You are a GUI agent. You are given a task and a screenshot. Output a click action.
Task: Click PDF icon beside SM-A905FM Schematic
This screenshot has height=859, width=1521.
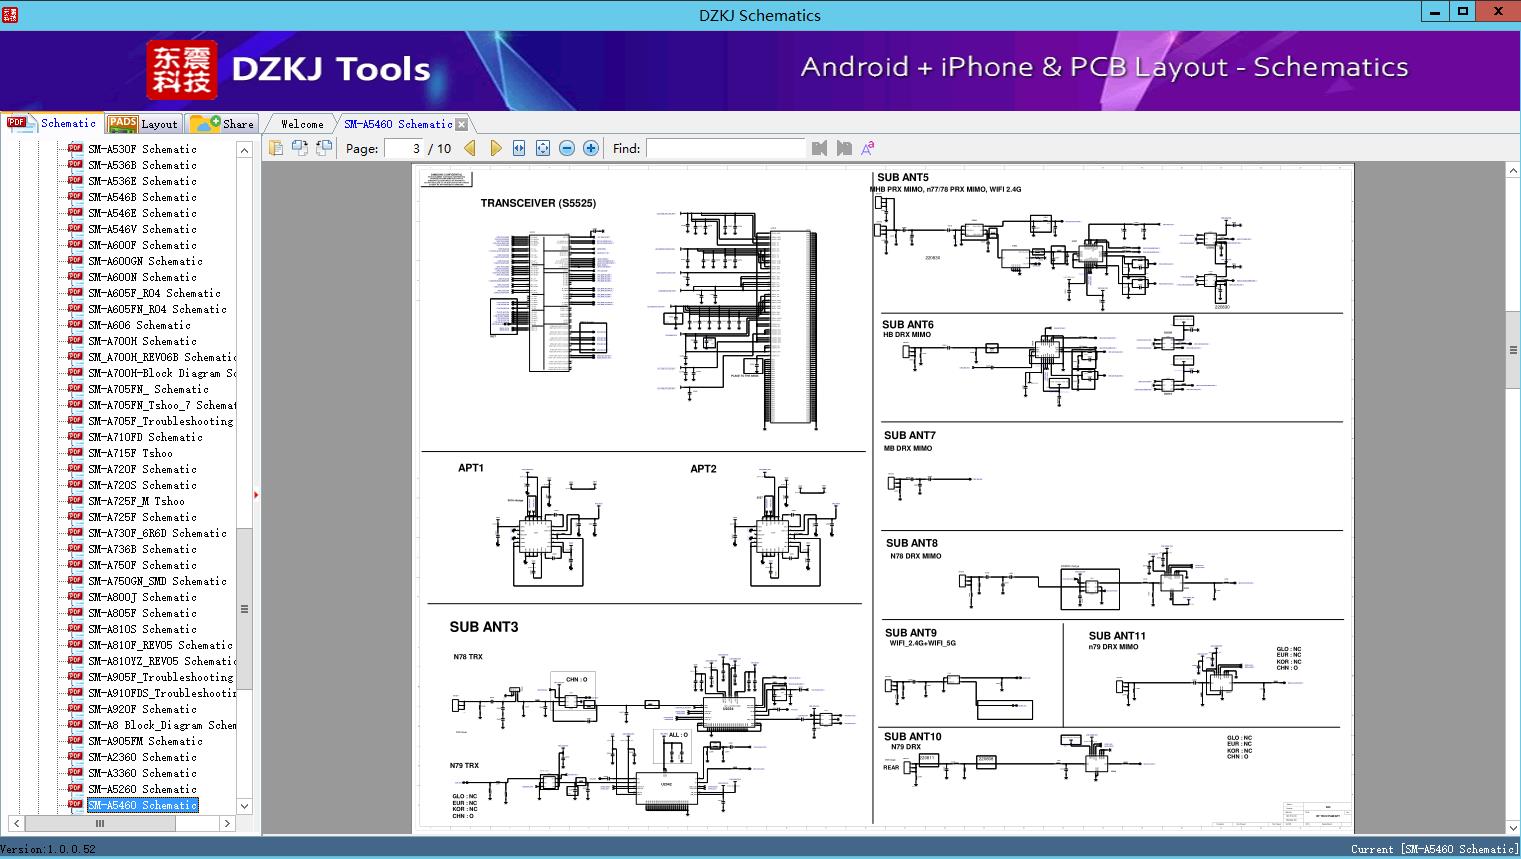tap(75, 740)
